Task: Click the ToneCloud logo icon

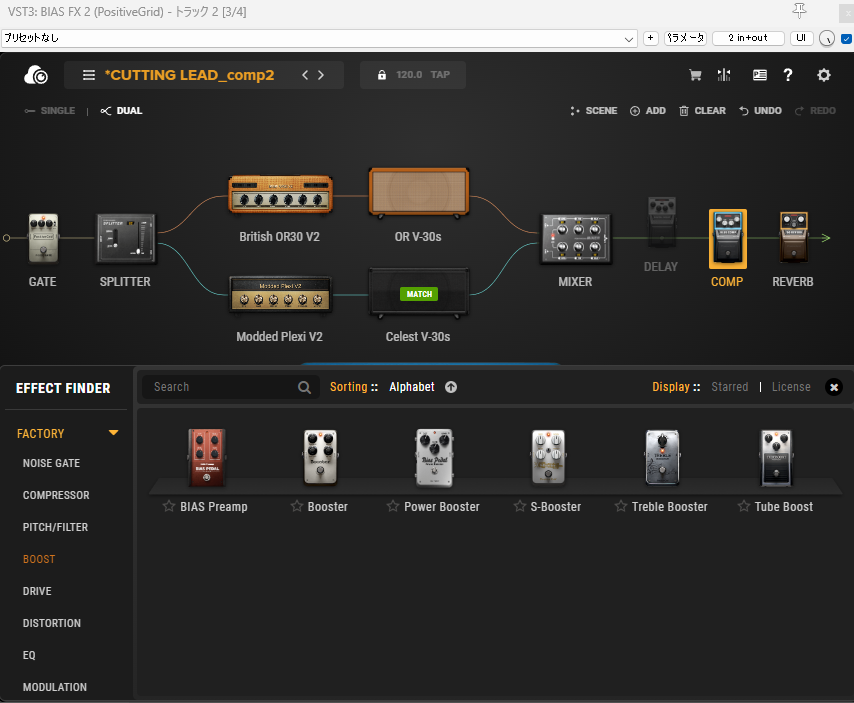Action: point(37,75)
